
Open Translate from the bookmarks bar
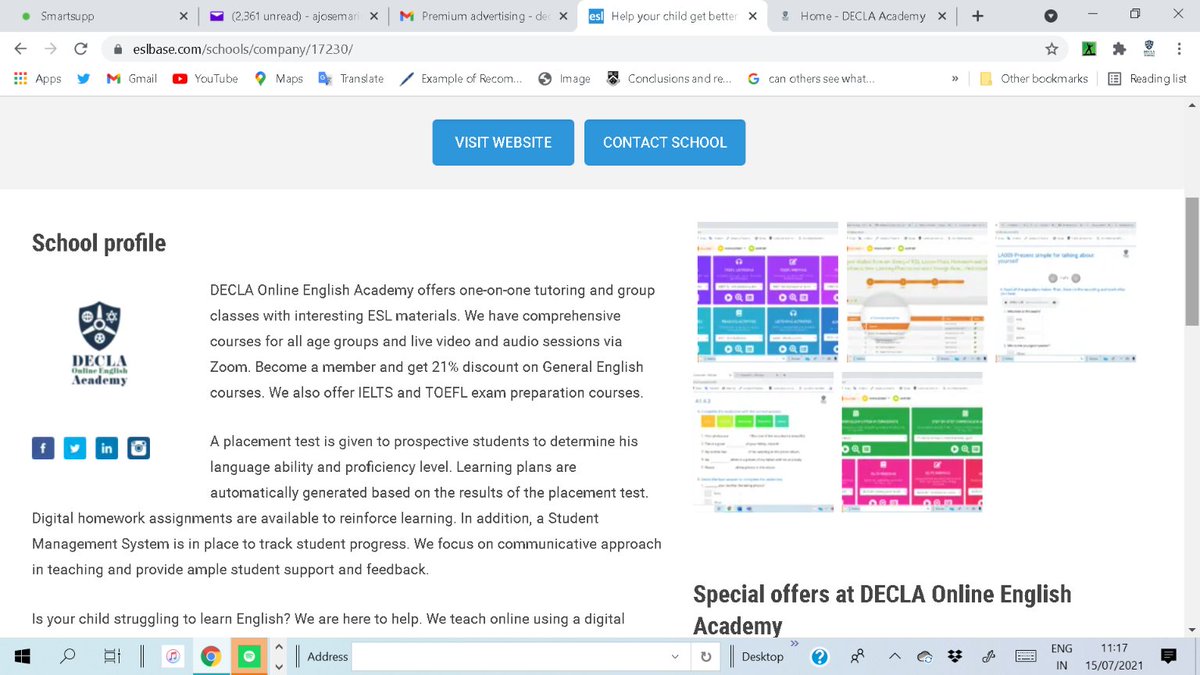click(351, 78)
